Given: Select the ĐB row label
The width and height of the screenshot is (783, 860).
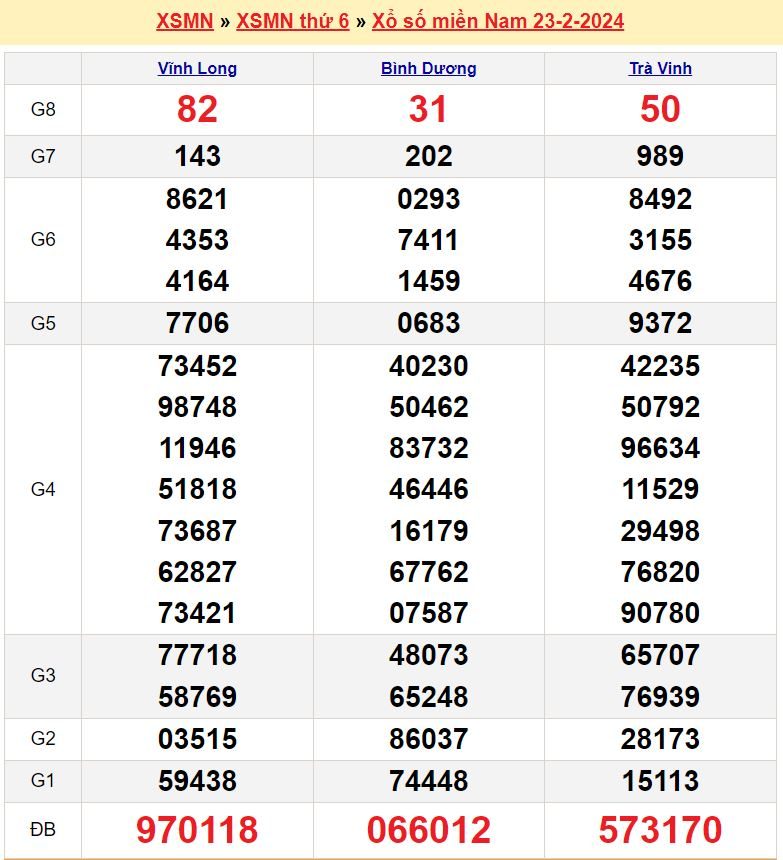Looking at the screenshot, I should 43,829.
